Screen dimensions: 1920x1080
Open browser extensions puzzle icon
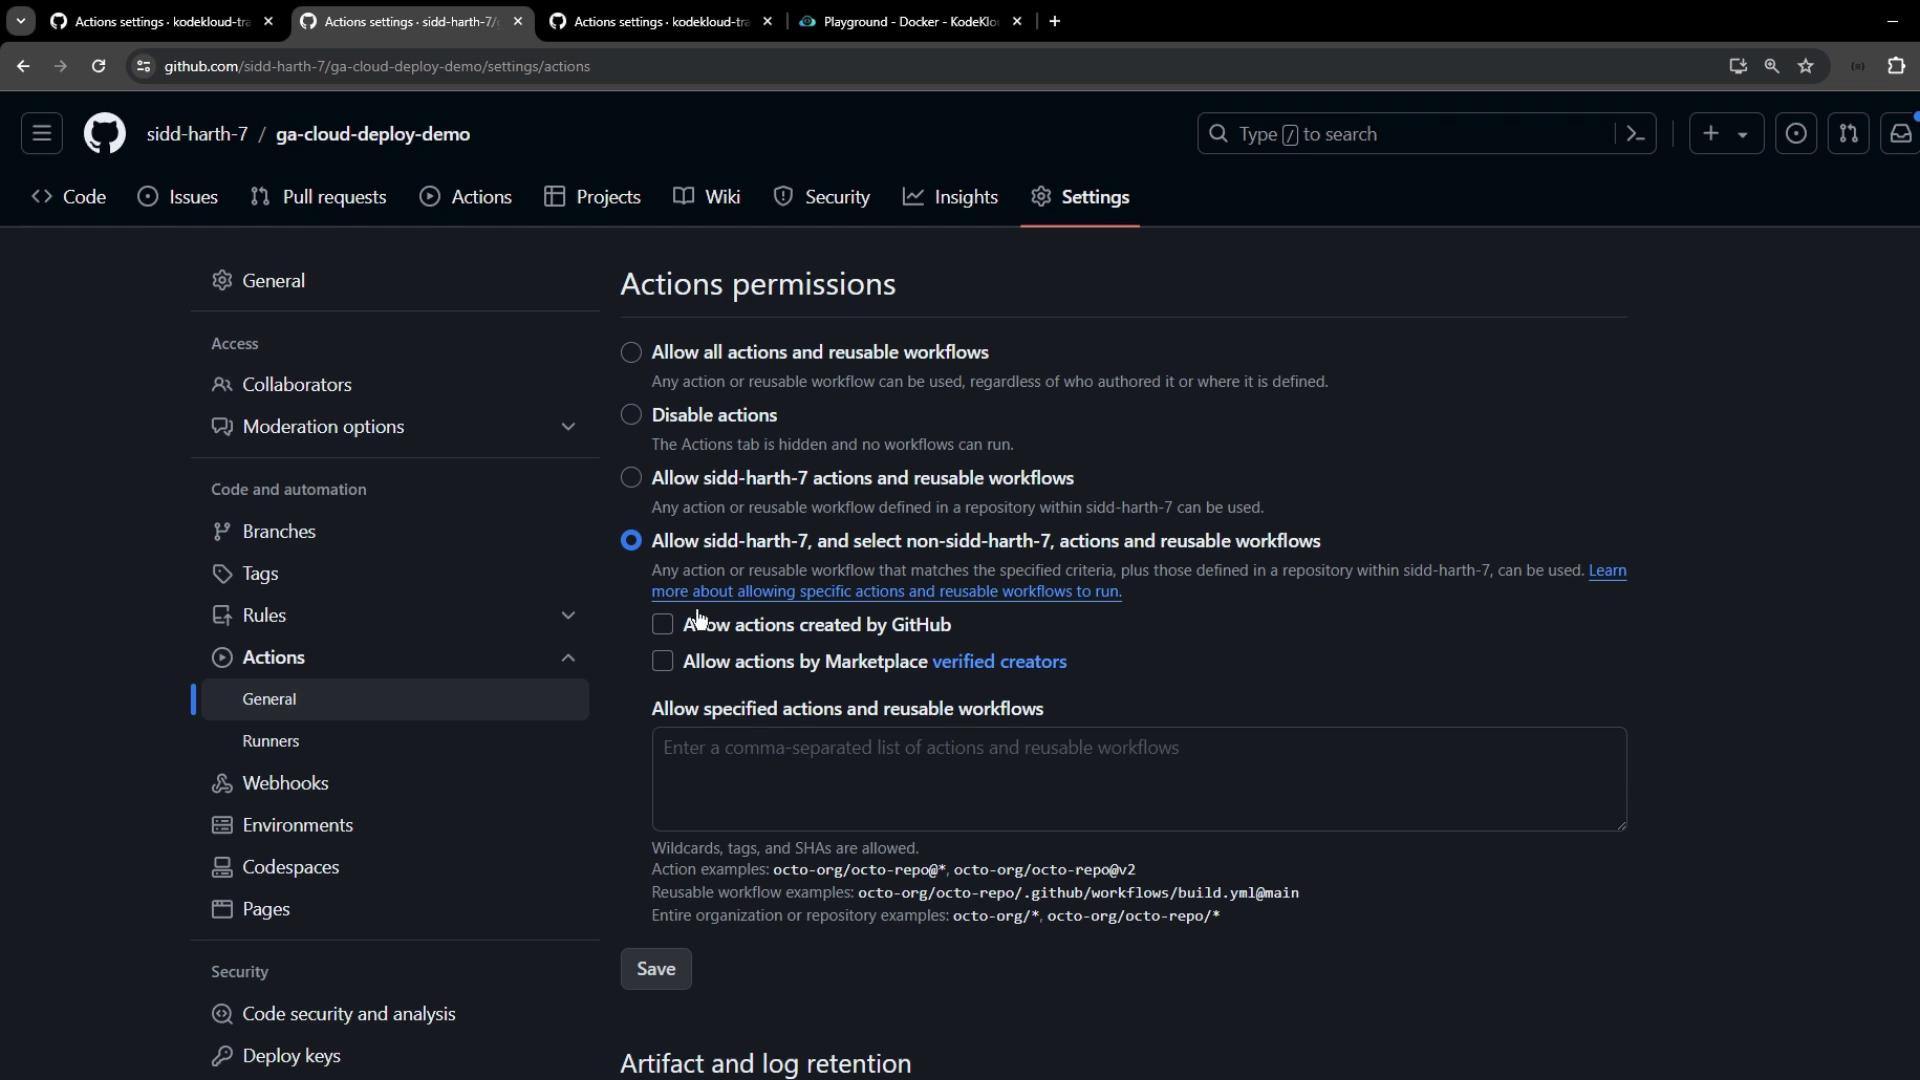click(x=1896, y=66)
